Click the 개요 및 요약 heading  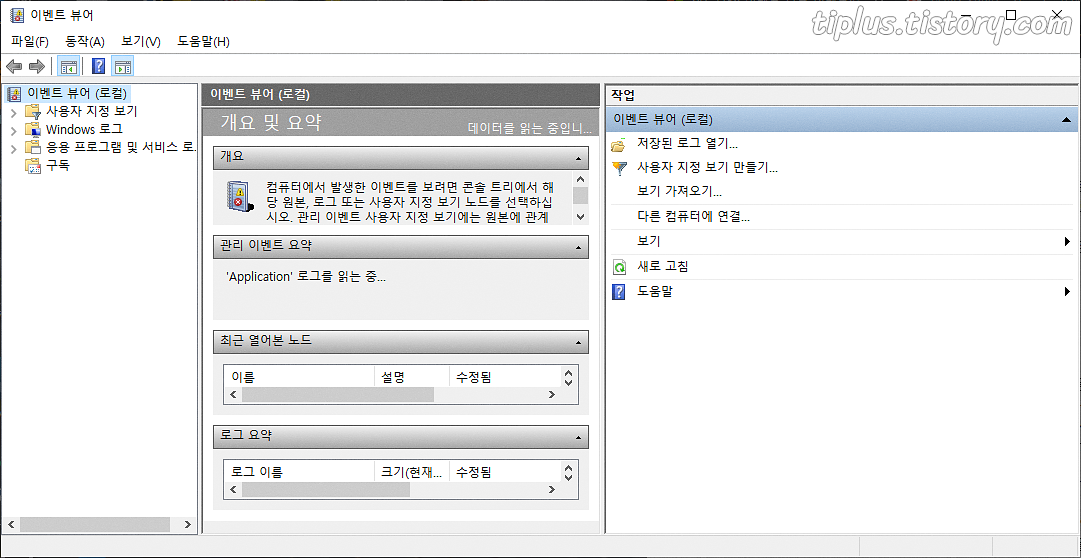[270, 123]
